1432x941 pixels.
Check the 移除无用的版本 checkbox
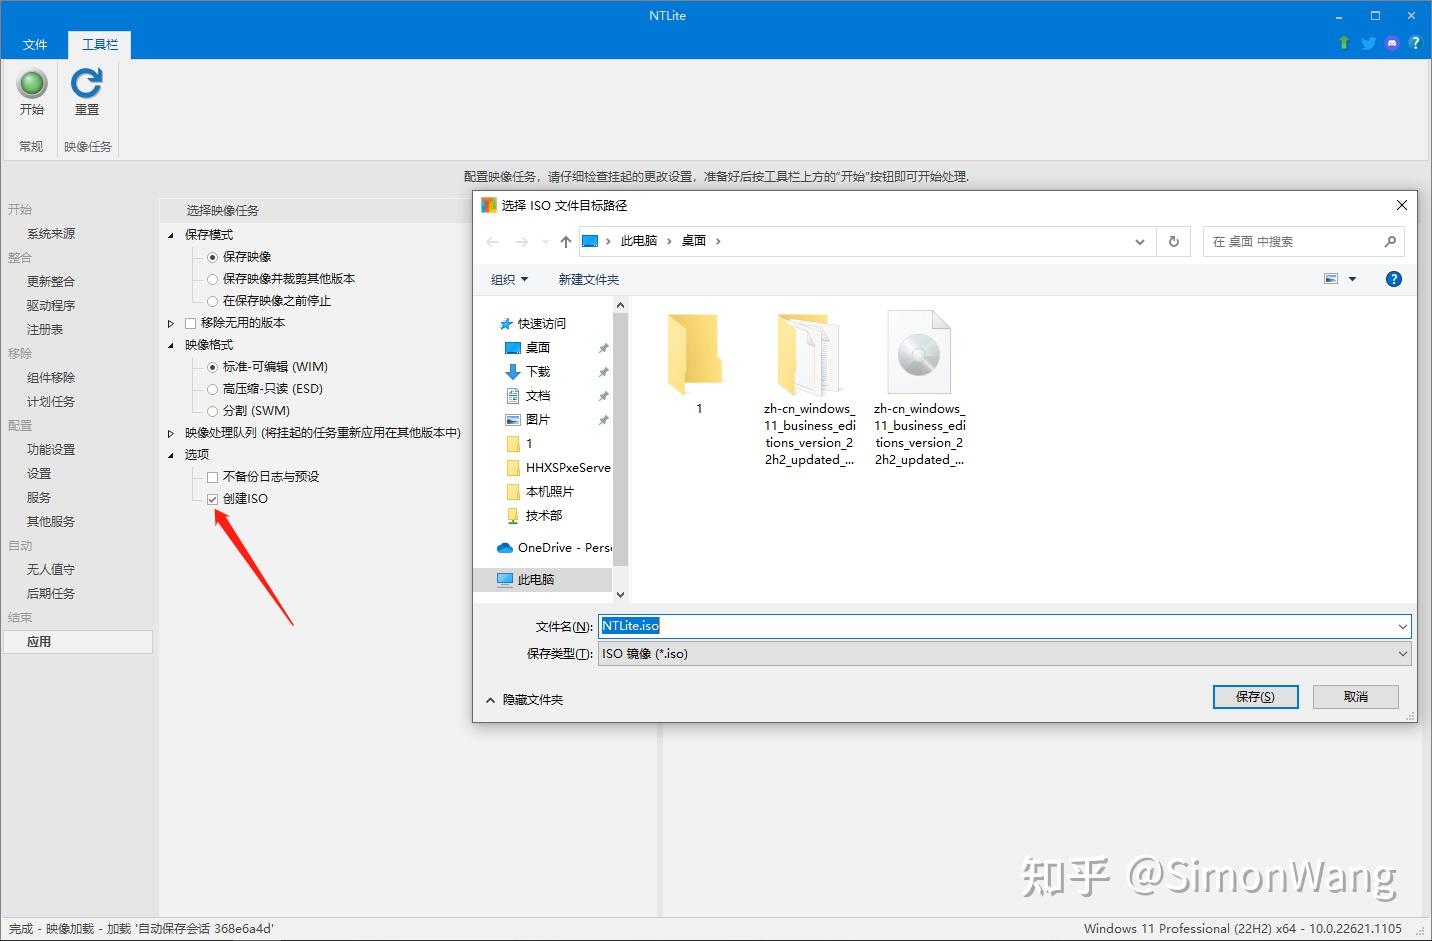(x=190, y=322)
